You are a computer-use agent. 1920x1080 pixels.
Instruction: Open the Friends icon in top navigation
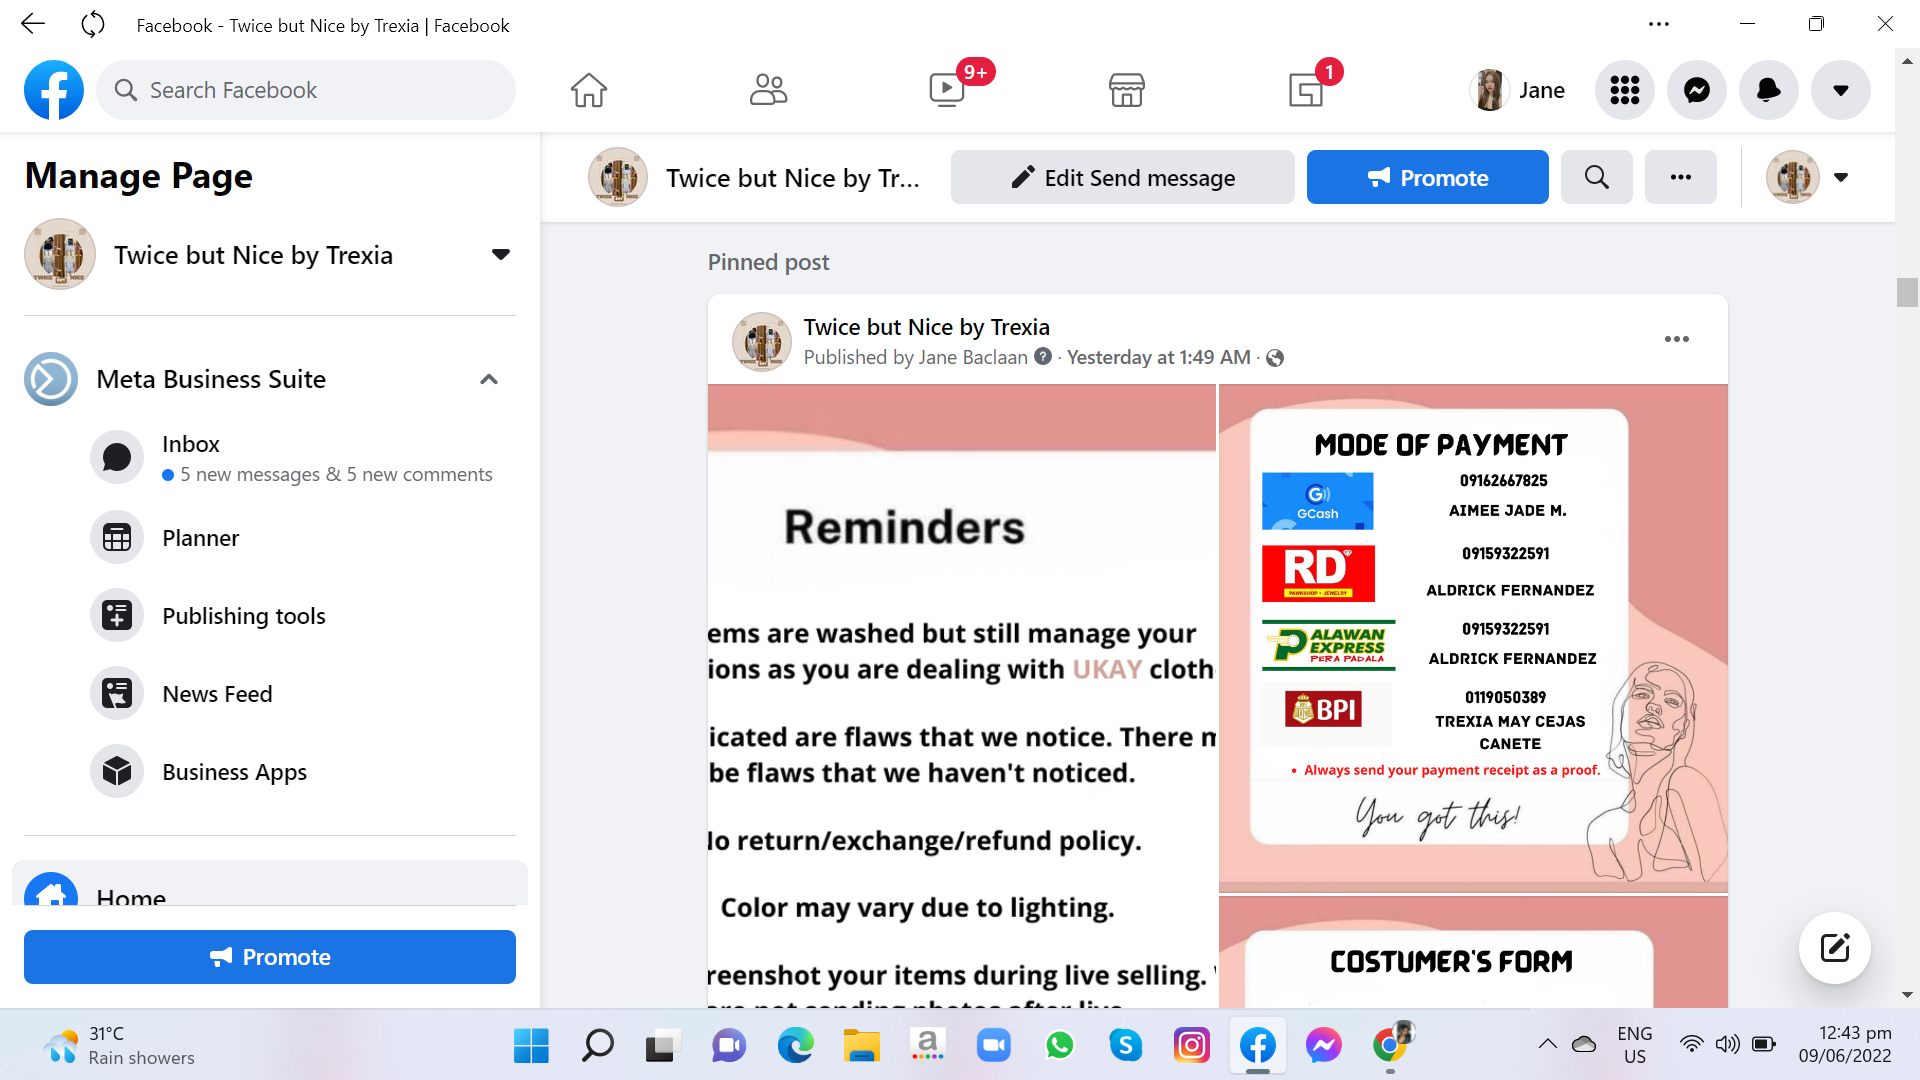pos(768,90)
